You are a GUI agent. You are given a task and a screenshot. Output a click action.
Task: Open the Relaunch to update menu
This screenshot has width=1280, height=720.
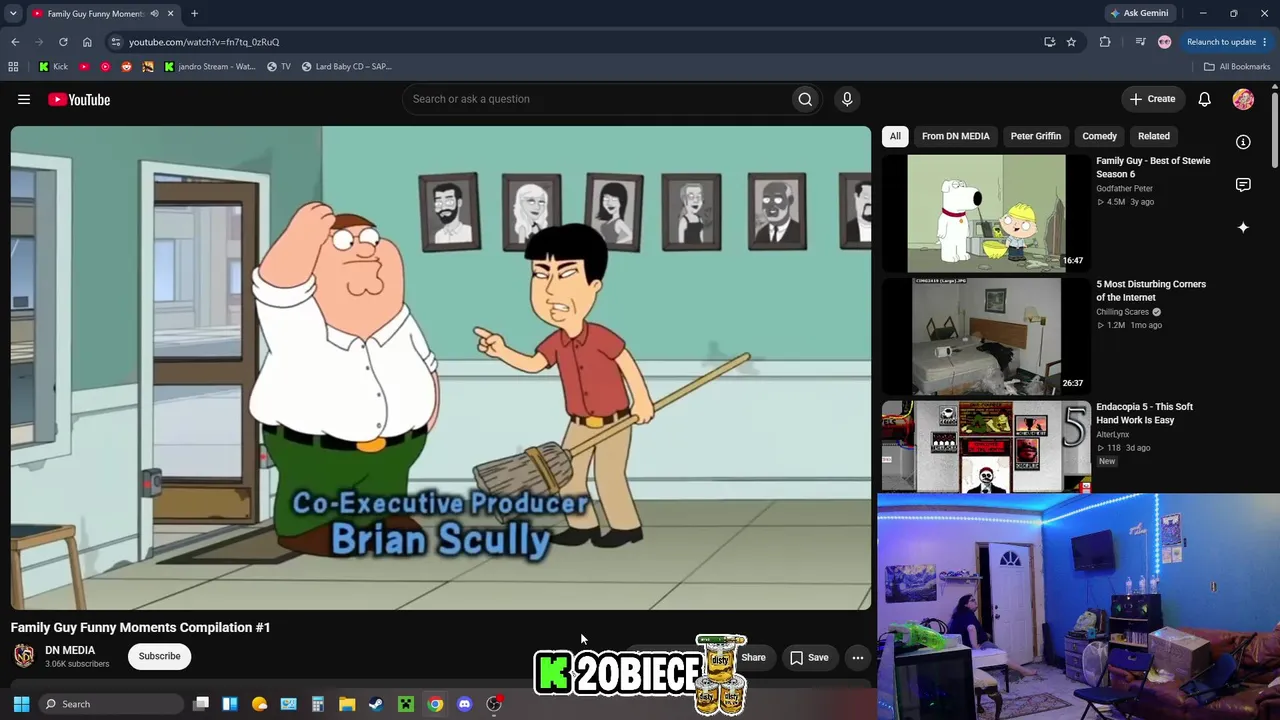pos(1226,42)
